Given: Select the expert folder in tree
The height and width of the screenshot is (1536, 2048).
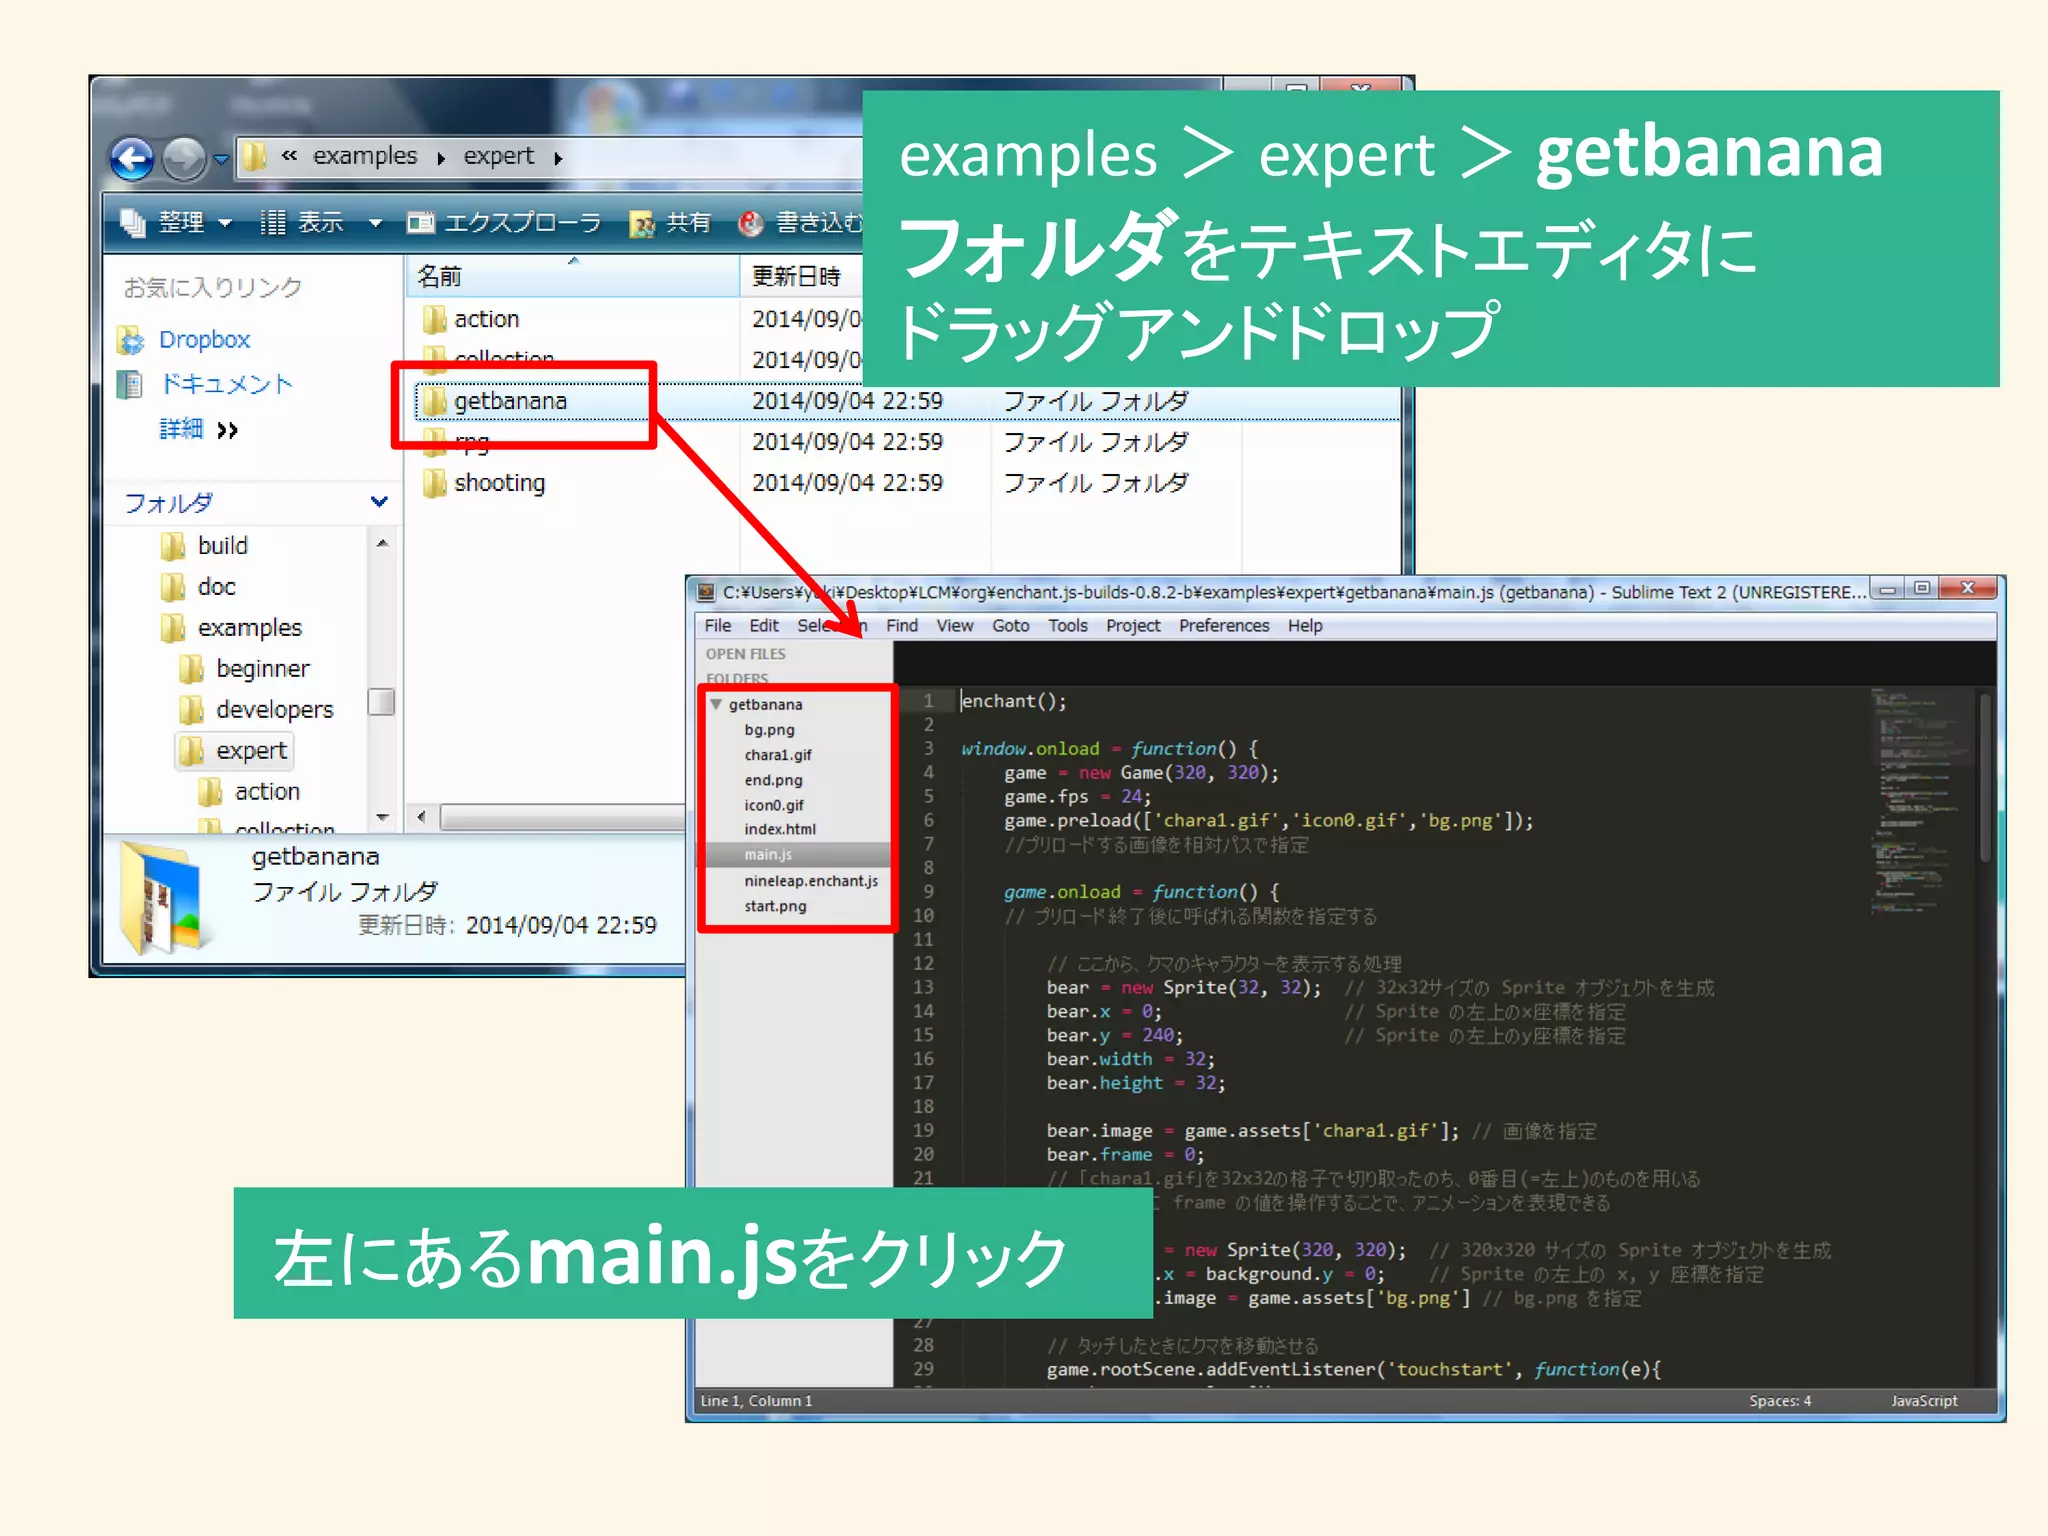Looking at the screenshot, I should coord(235,751).
